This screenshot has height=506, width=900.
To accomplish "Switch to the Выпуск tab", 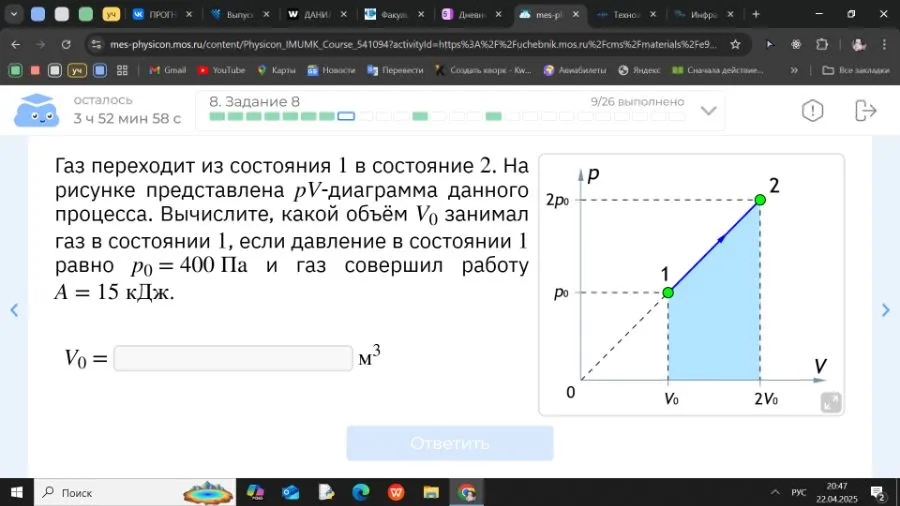I will pyautogui.click(x=231, y=14).
